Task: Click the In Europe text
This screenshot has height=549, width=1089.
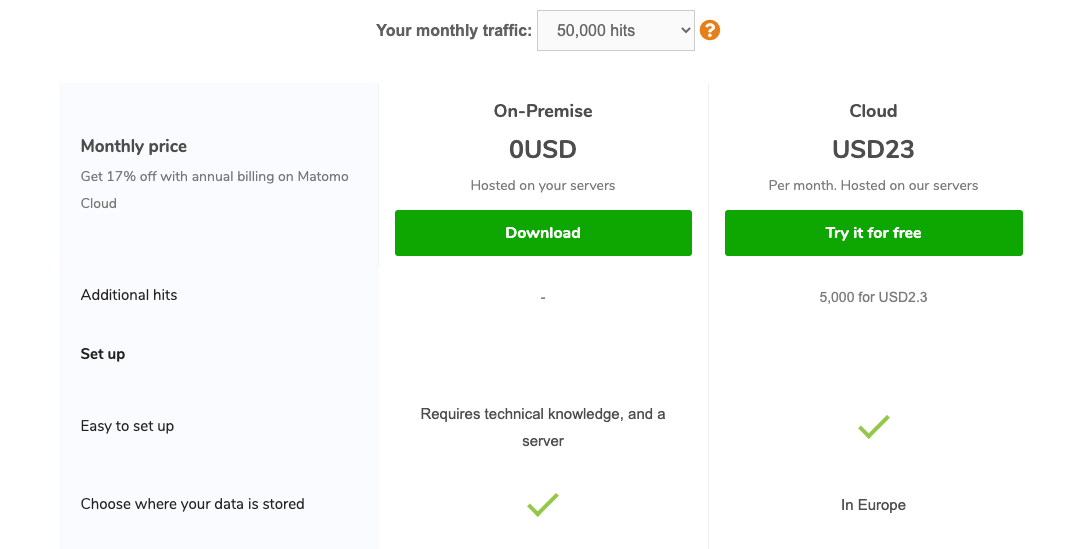Action: [x=873, y=505]
